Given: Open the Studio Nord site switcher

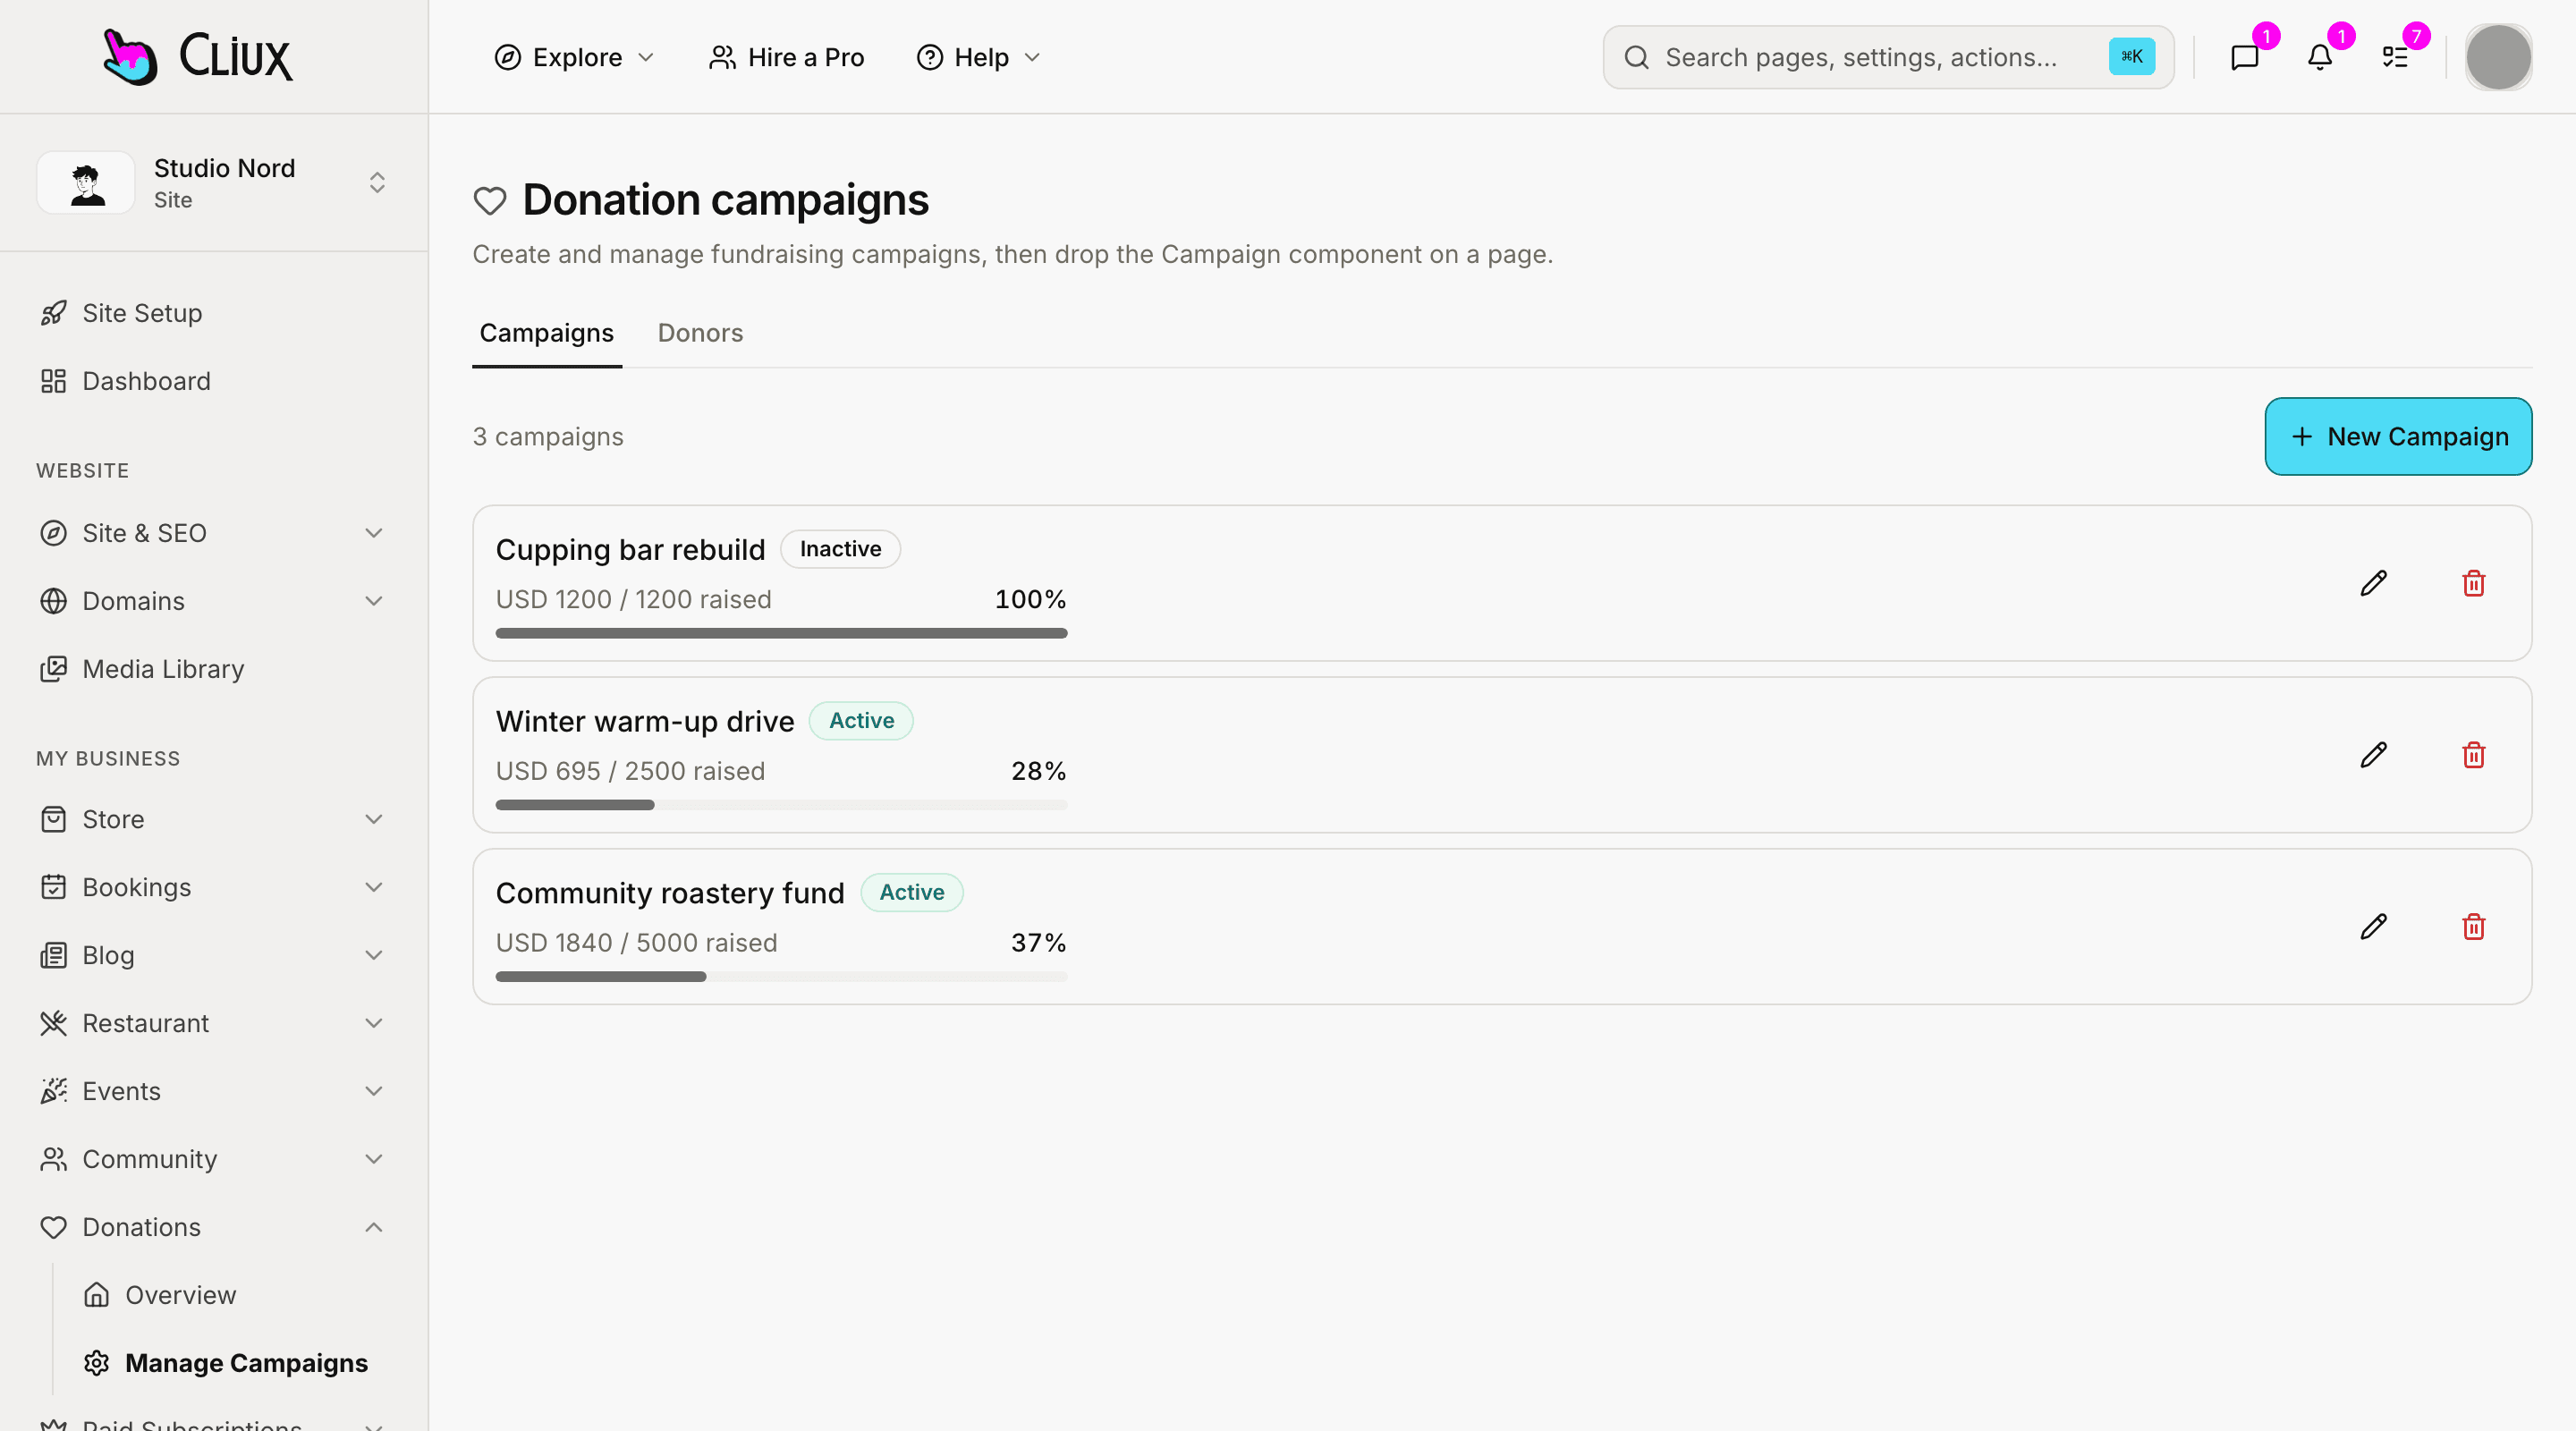Looking at the screenshot, I should [214, 182].
